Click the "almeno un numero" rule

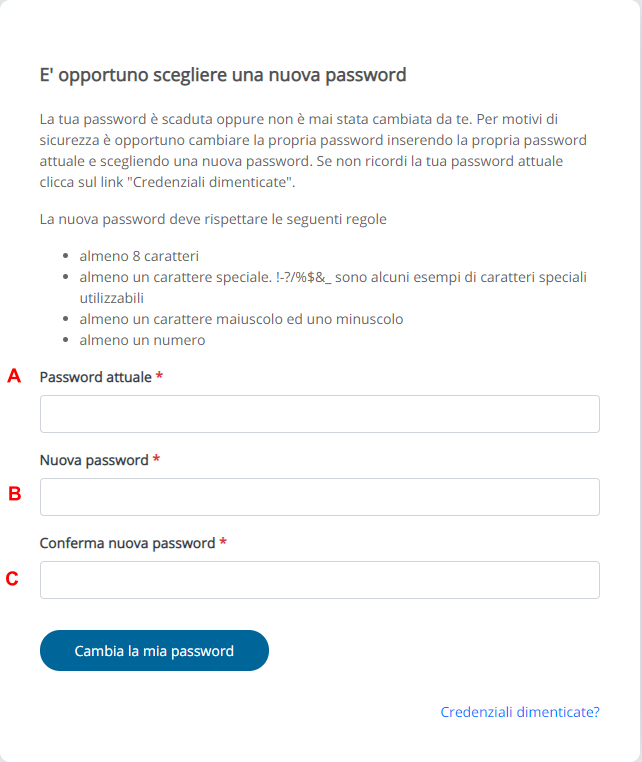pyautogui.click(x=142, y=340)
